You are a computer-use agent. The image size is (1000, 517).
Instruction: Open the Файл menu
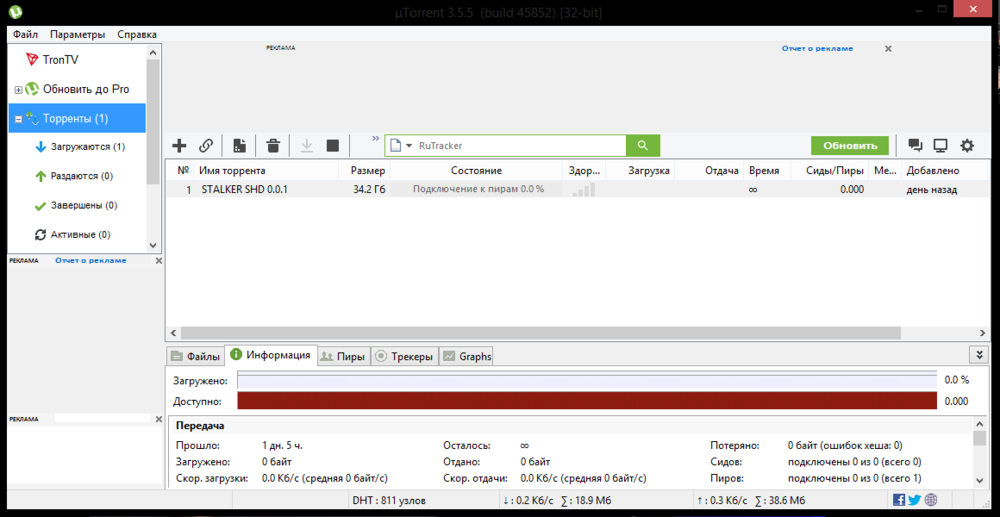click(x=26, y=34)
